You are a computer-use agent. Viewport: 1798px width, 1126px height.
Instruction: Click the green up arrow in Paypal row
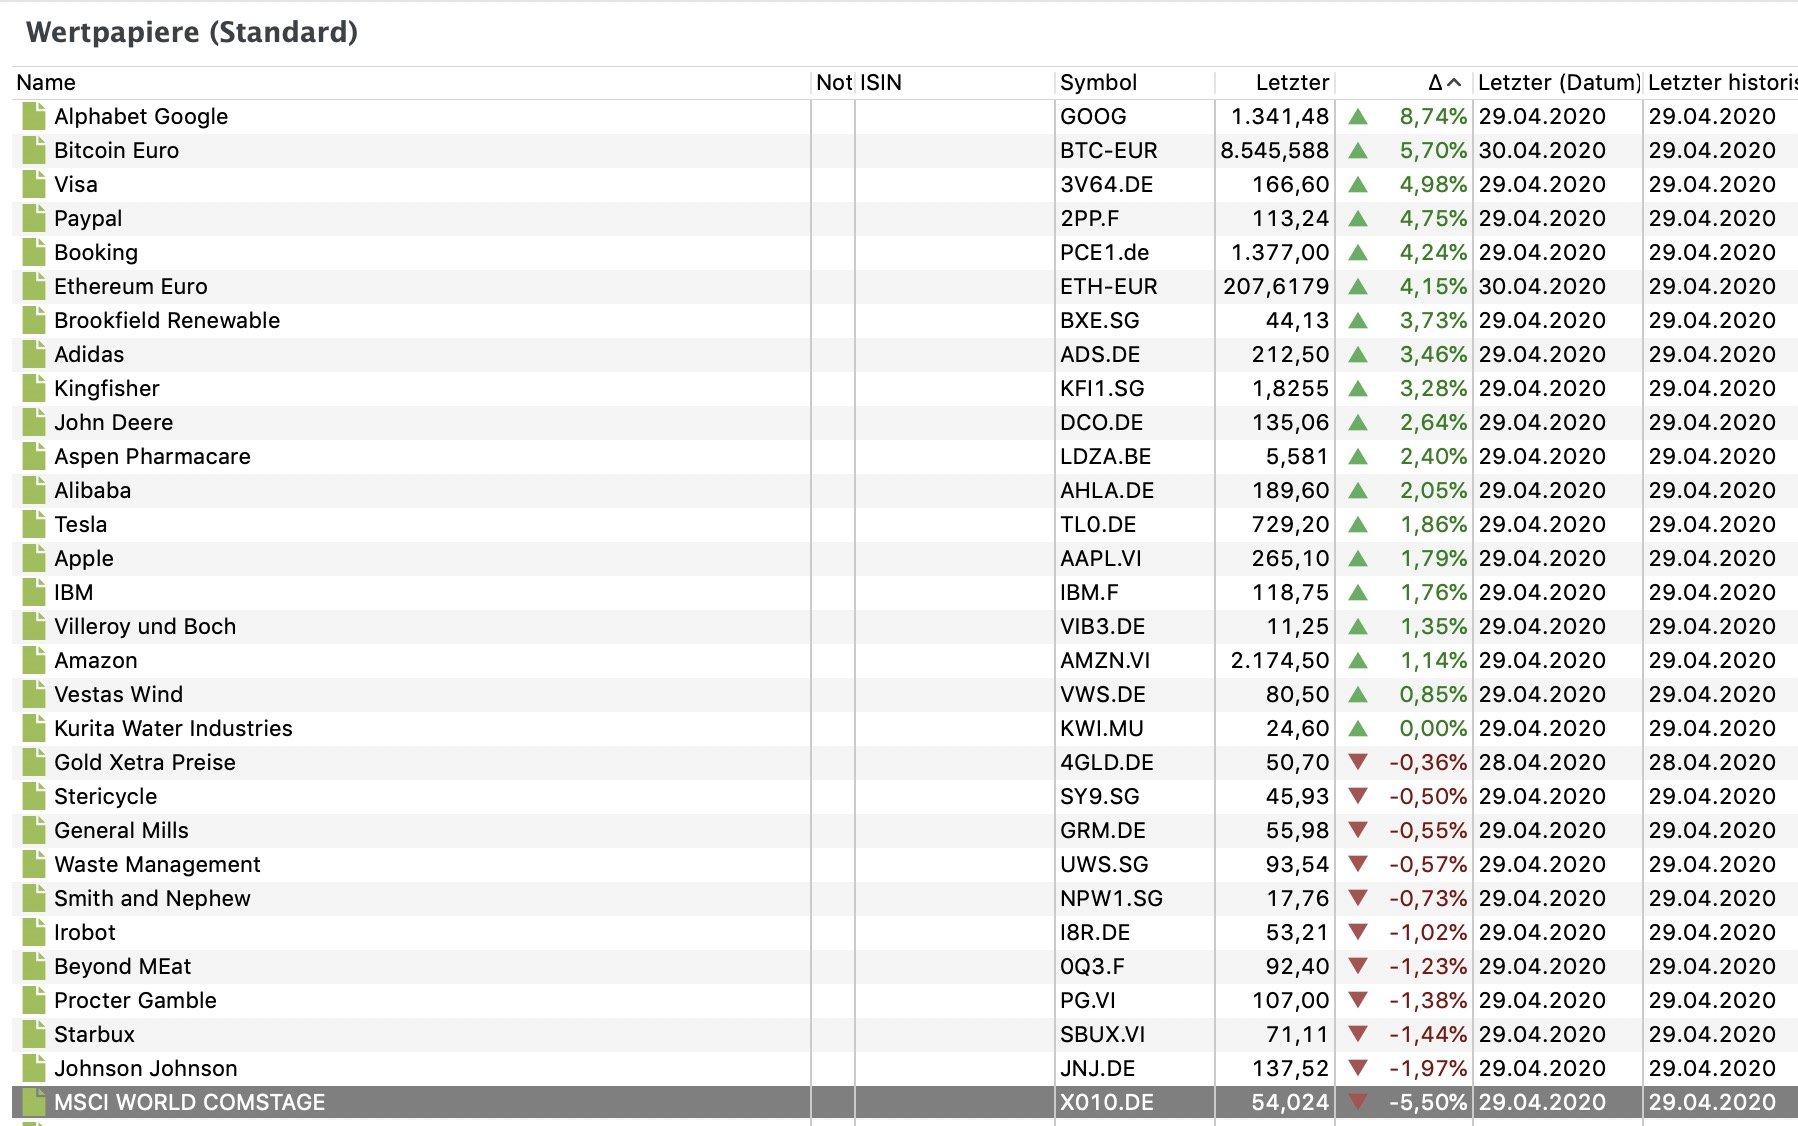point(1358,218)
